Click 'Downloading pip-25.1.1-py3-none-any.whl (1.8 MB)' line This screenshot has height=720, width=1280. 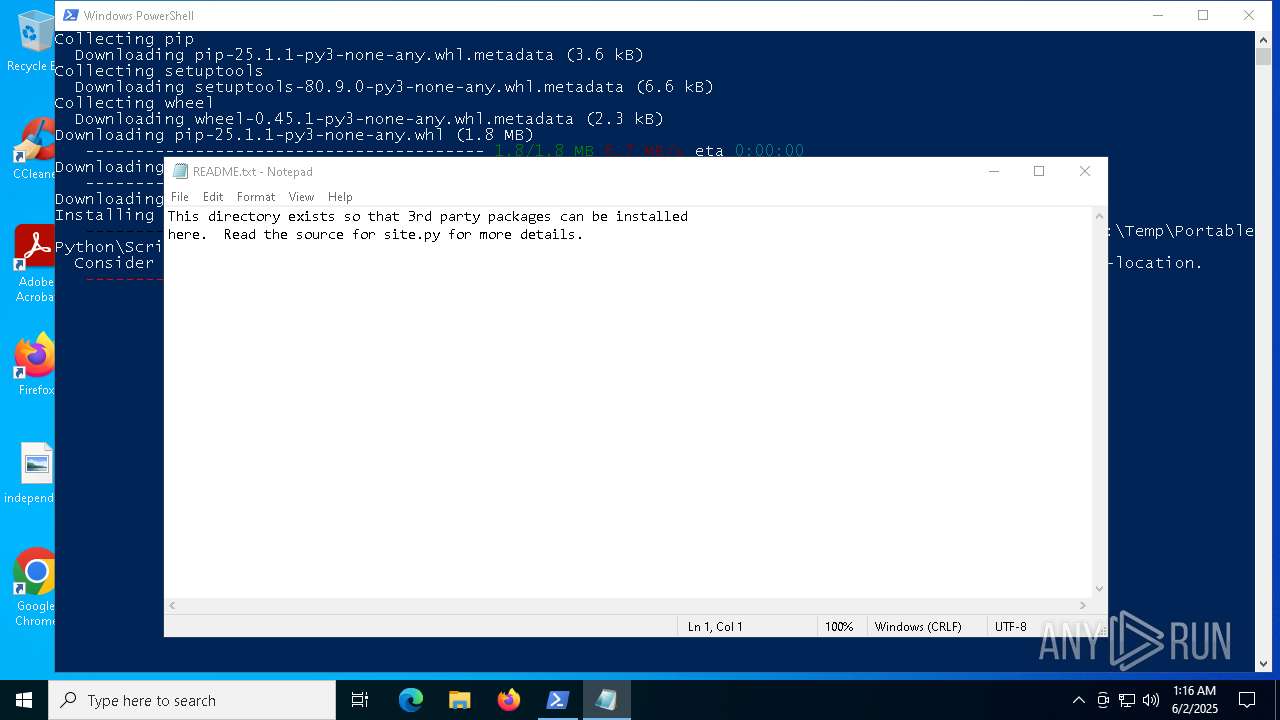click(x=294, y=135)
